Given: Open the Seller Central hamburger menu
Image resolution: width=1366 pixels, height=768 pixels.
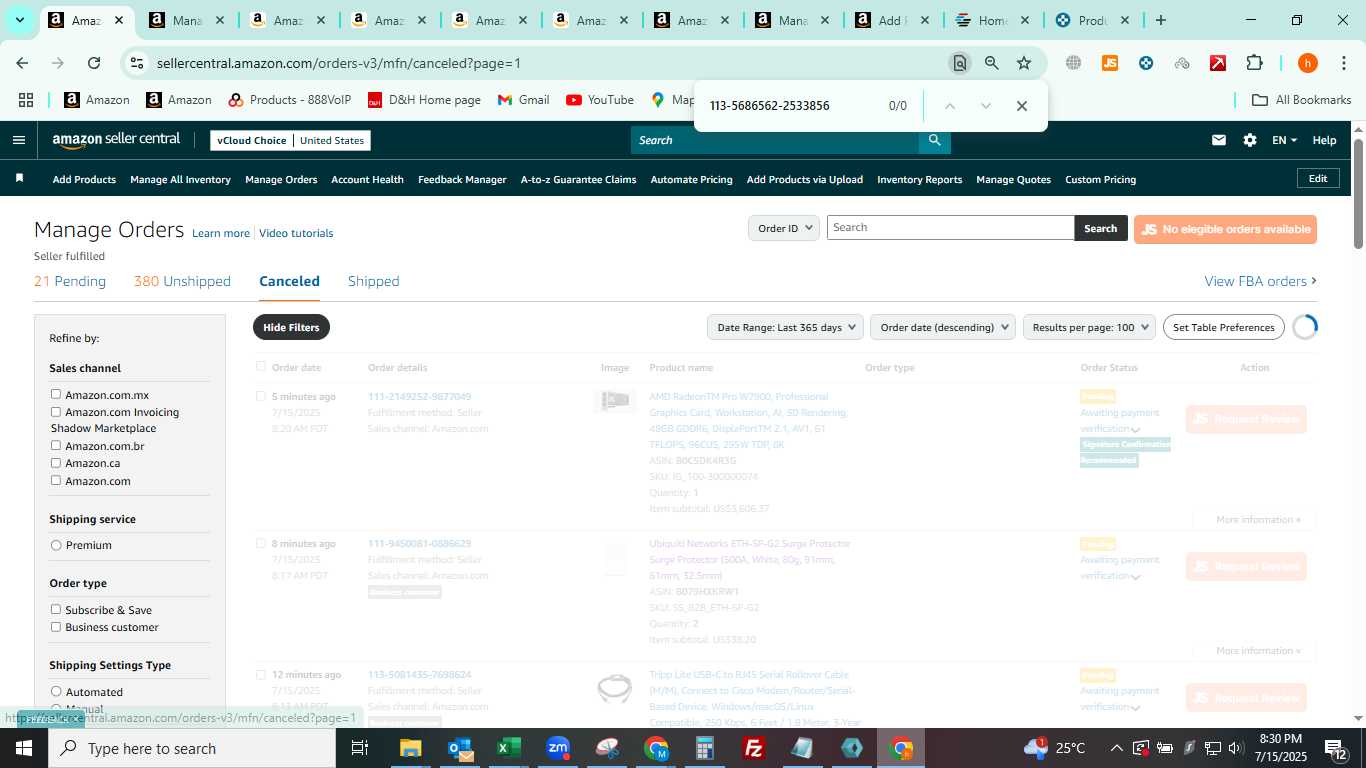Looking at the screenshot, I should click(x=18, y=140).
